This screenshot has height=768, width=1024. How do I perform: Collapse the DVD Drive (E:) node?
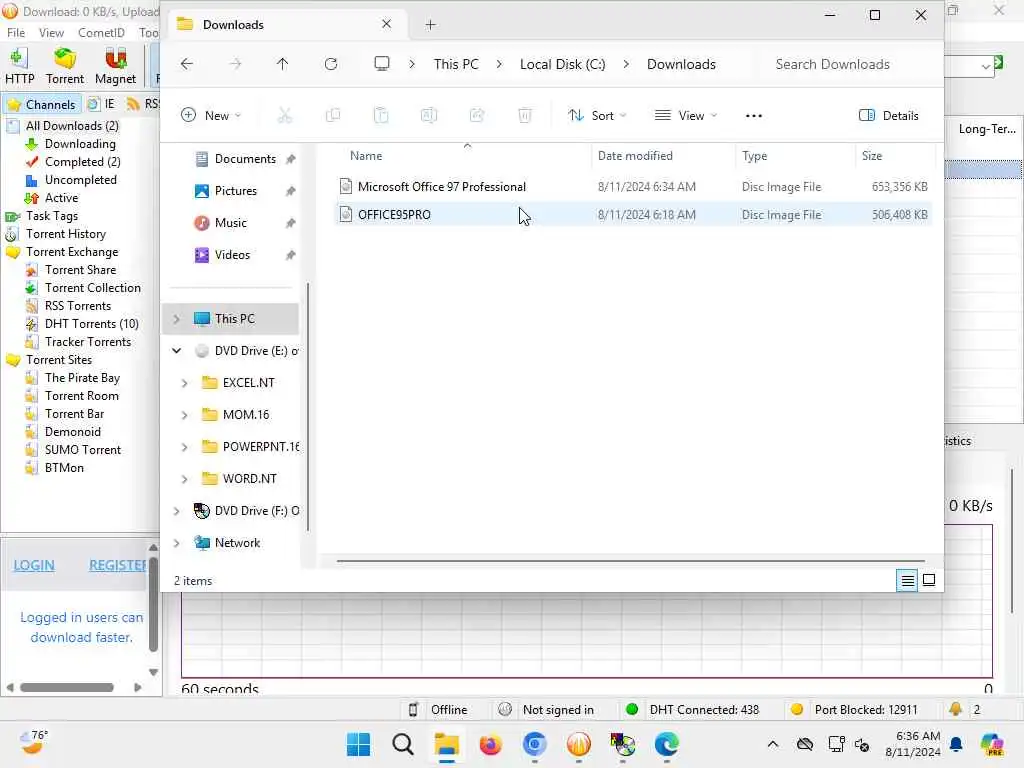point(176,351)
